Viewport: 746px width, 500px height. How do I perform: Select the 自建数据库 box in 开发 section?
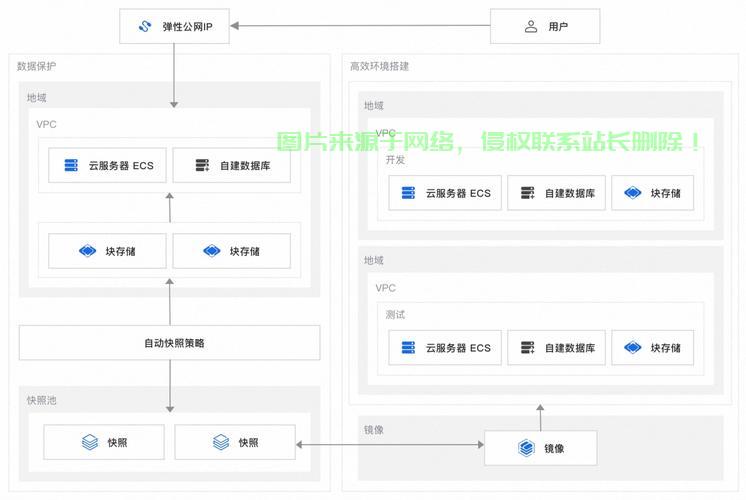[x=556, y=193]
